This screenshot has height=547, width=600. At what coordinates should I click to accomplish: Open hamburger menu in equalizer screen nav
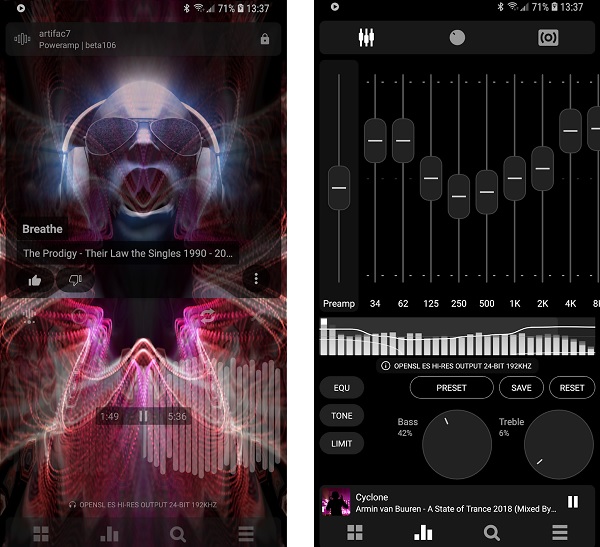coord(559,532)
